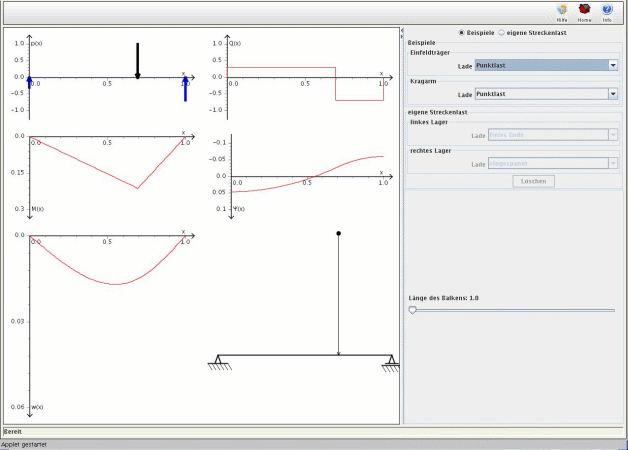Image resolution: width=628 pixels, height=450 pixels.
Task: Click the right blue reaction force arrow
Action: pyautogui.click(x=185, y=88)
